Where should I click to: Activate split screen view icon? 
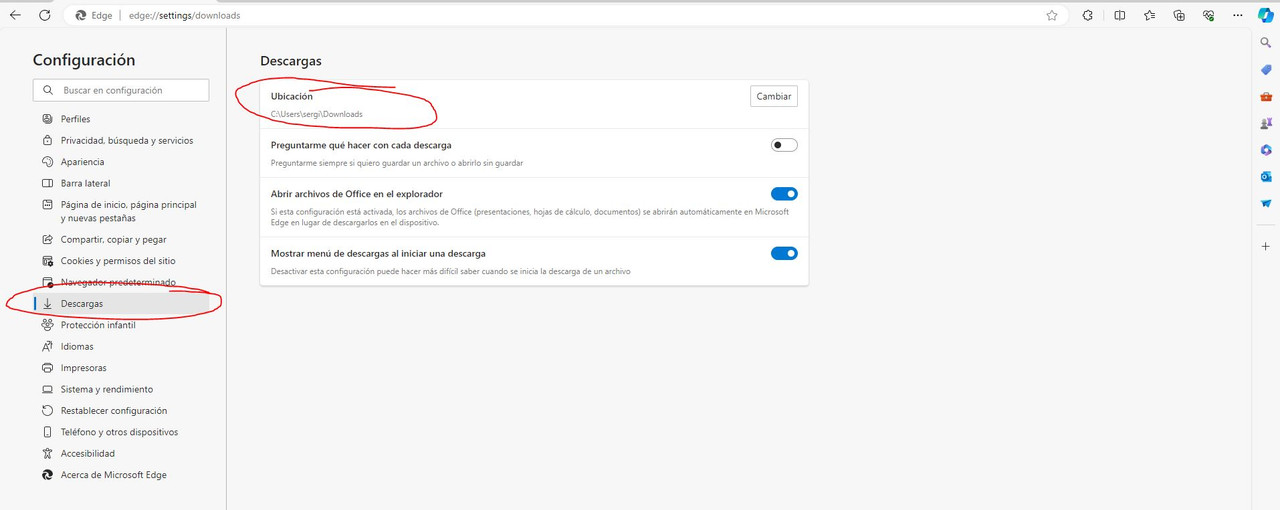pyautogui.click(x=1120, y=15)
